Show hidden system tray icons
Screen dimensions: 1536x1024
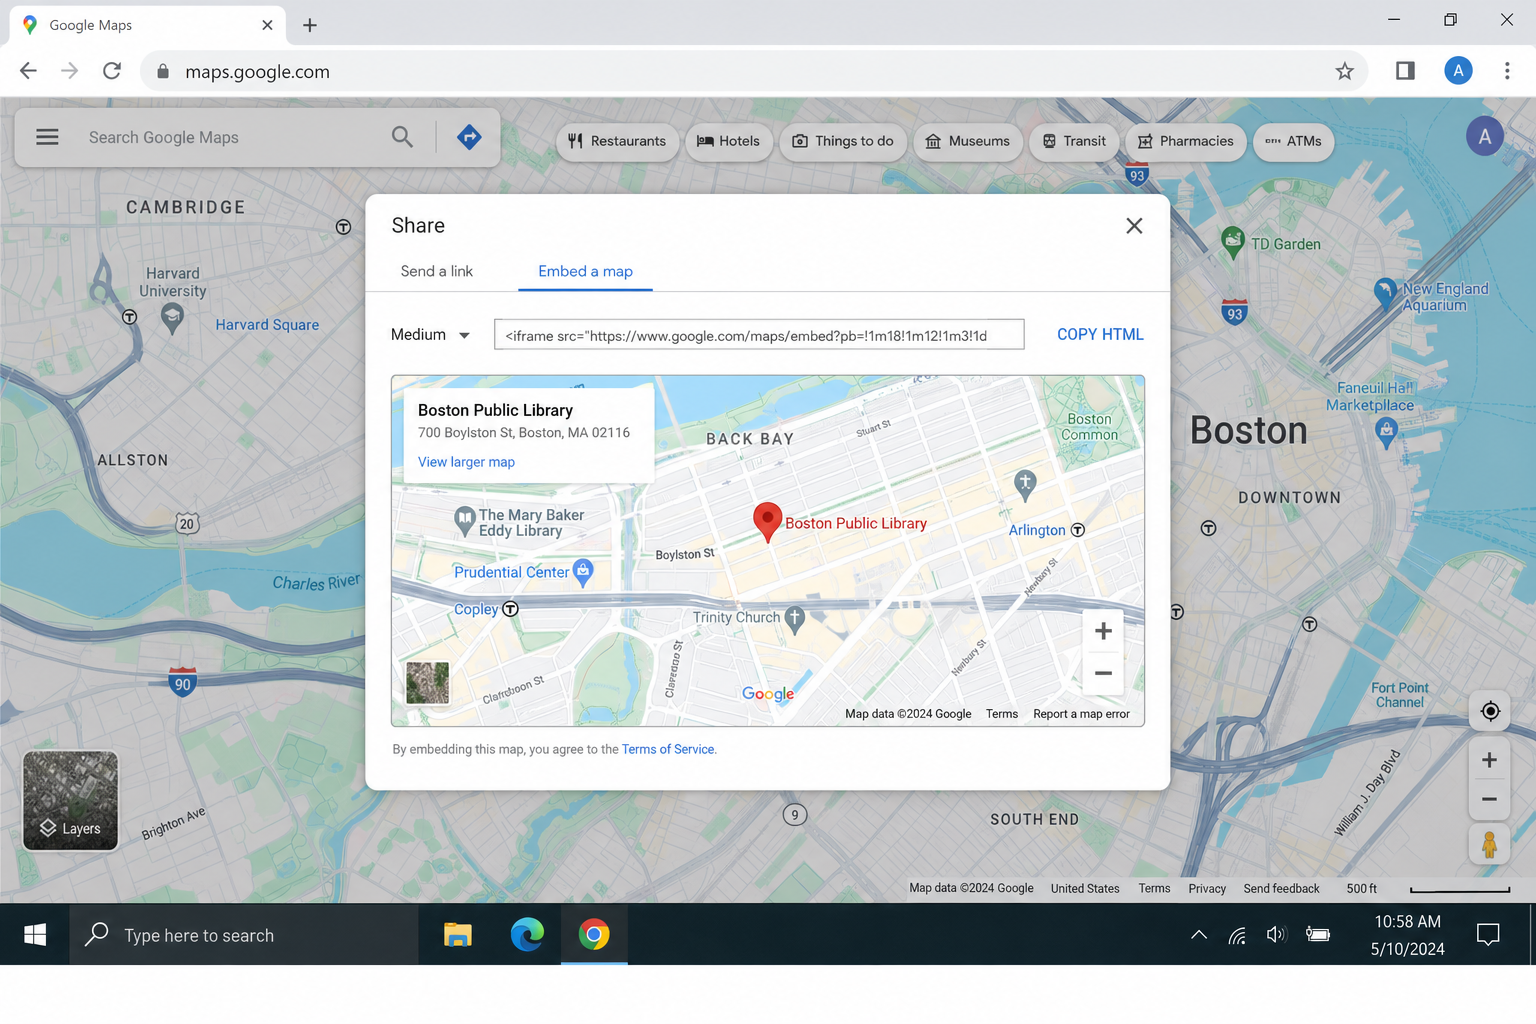[x=1199, y=935]
